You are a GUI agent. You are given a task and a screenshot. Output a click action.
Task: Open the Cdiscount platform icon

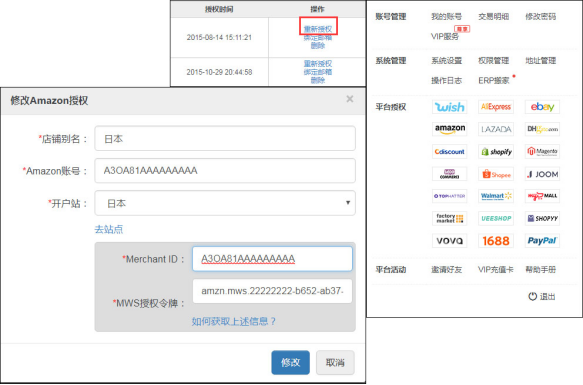click(450, 151)
